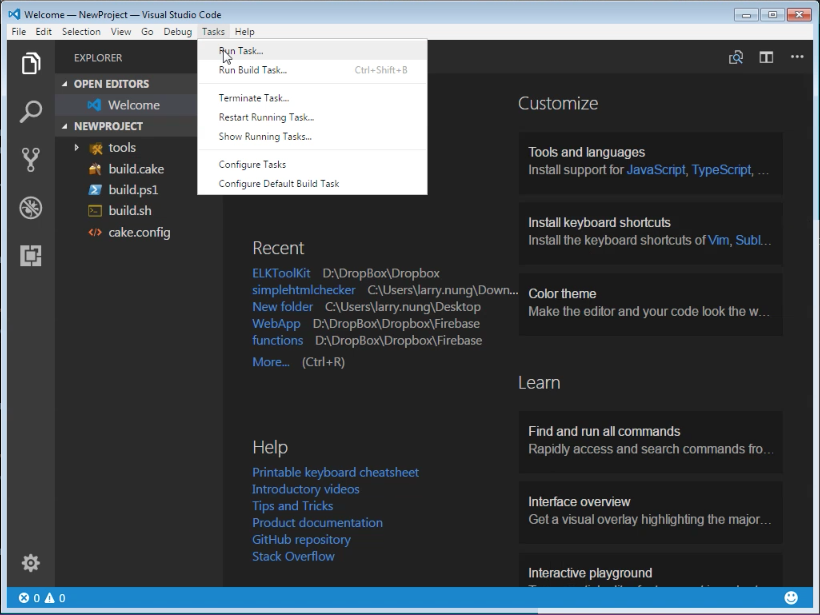This screenshot has width=820, height=615.
Task: Click the Open Changes icon in the editor toolbar
Action: [x=736, y=57]
